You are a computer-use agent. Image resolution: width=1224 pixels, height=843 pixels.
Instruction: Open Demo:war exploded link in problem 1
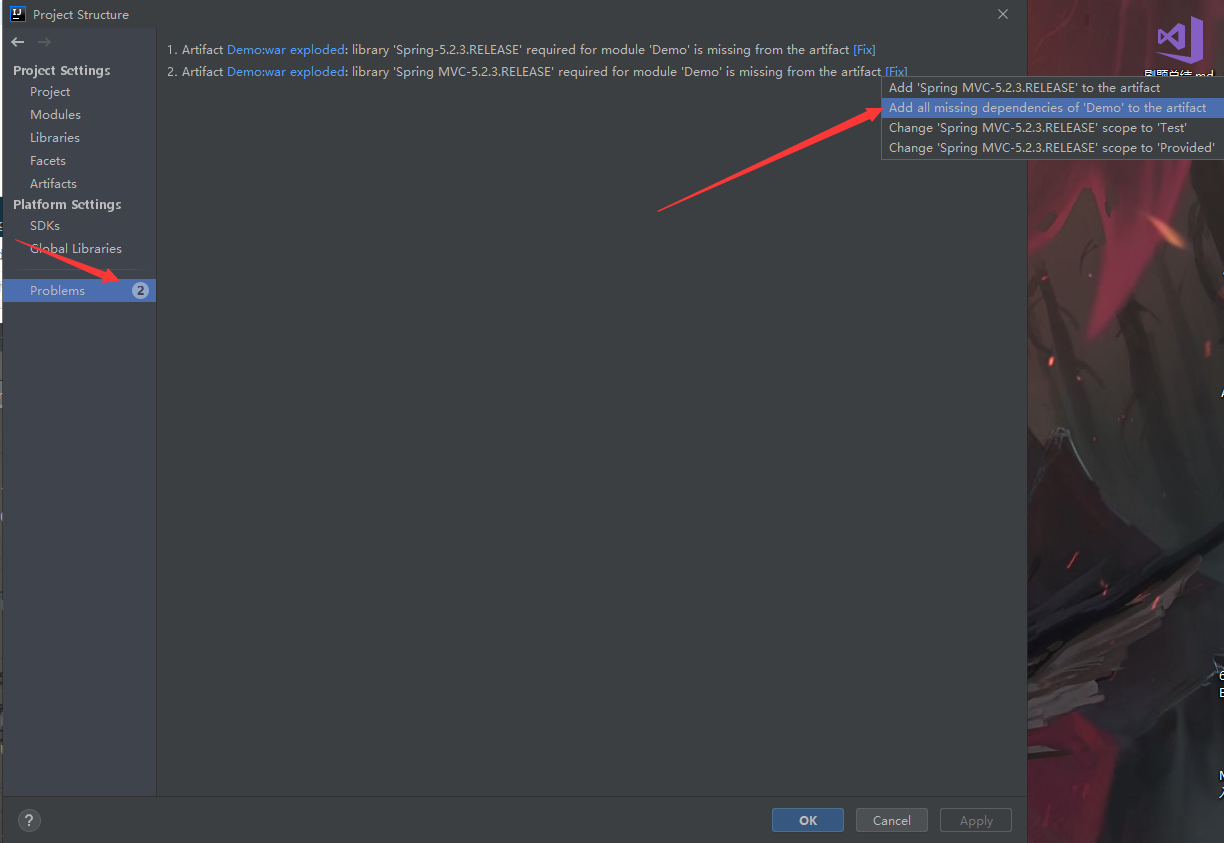point(286,49)
